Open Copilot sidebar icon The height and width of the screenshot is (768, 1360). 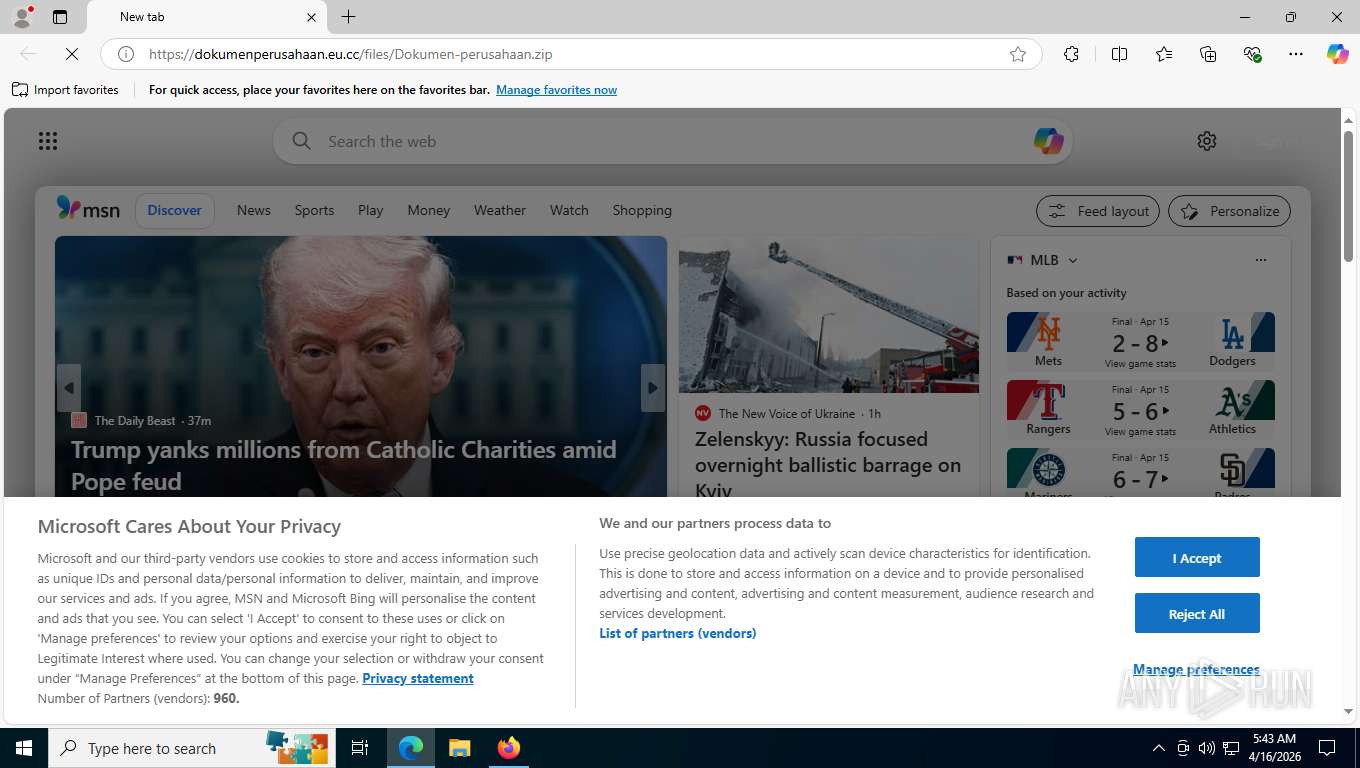[1337, 54]
